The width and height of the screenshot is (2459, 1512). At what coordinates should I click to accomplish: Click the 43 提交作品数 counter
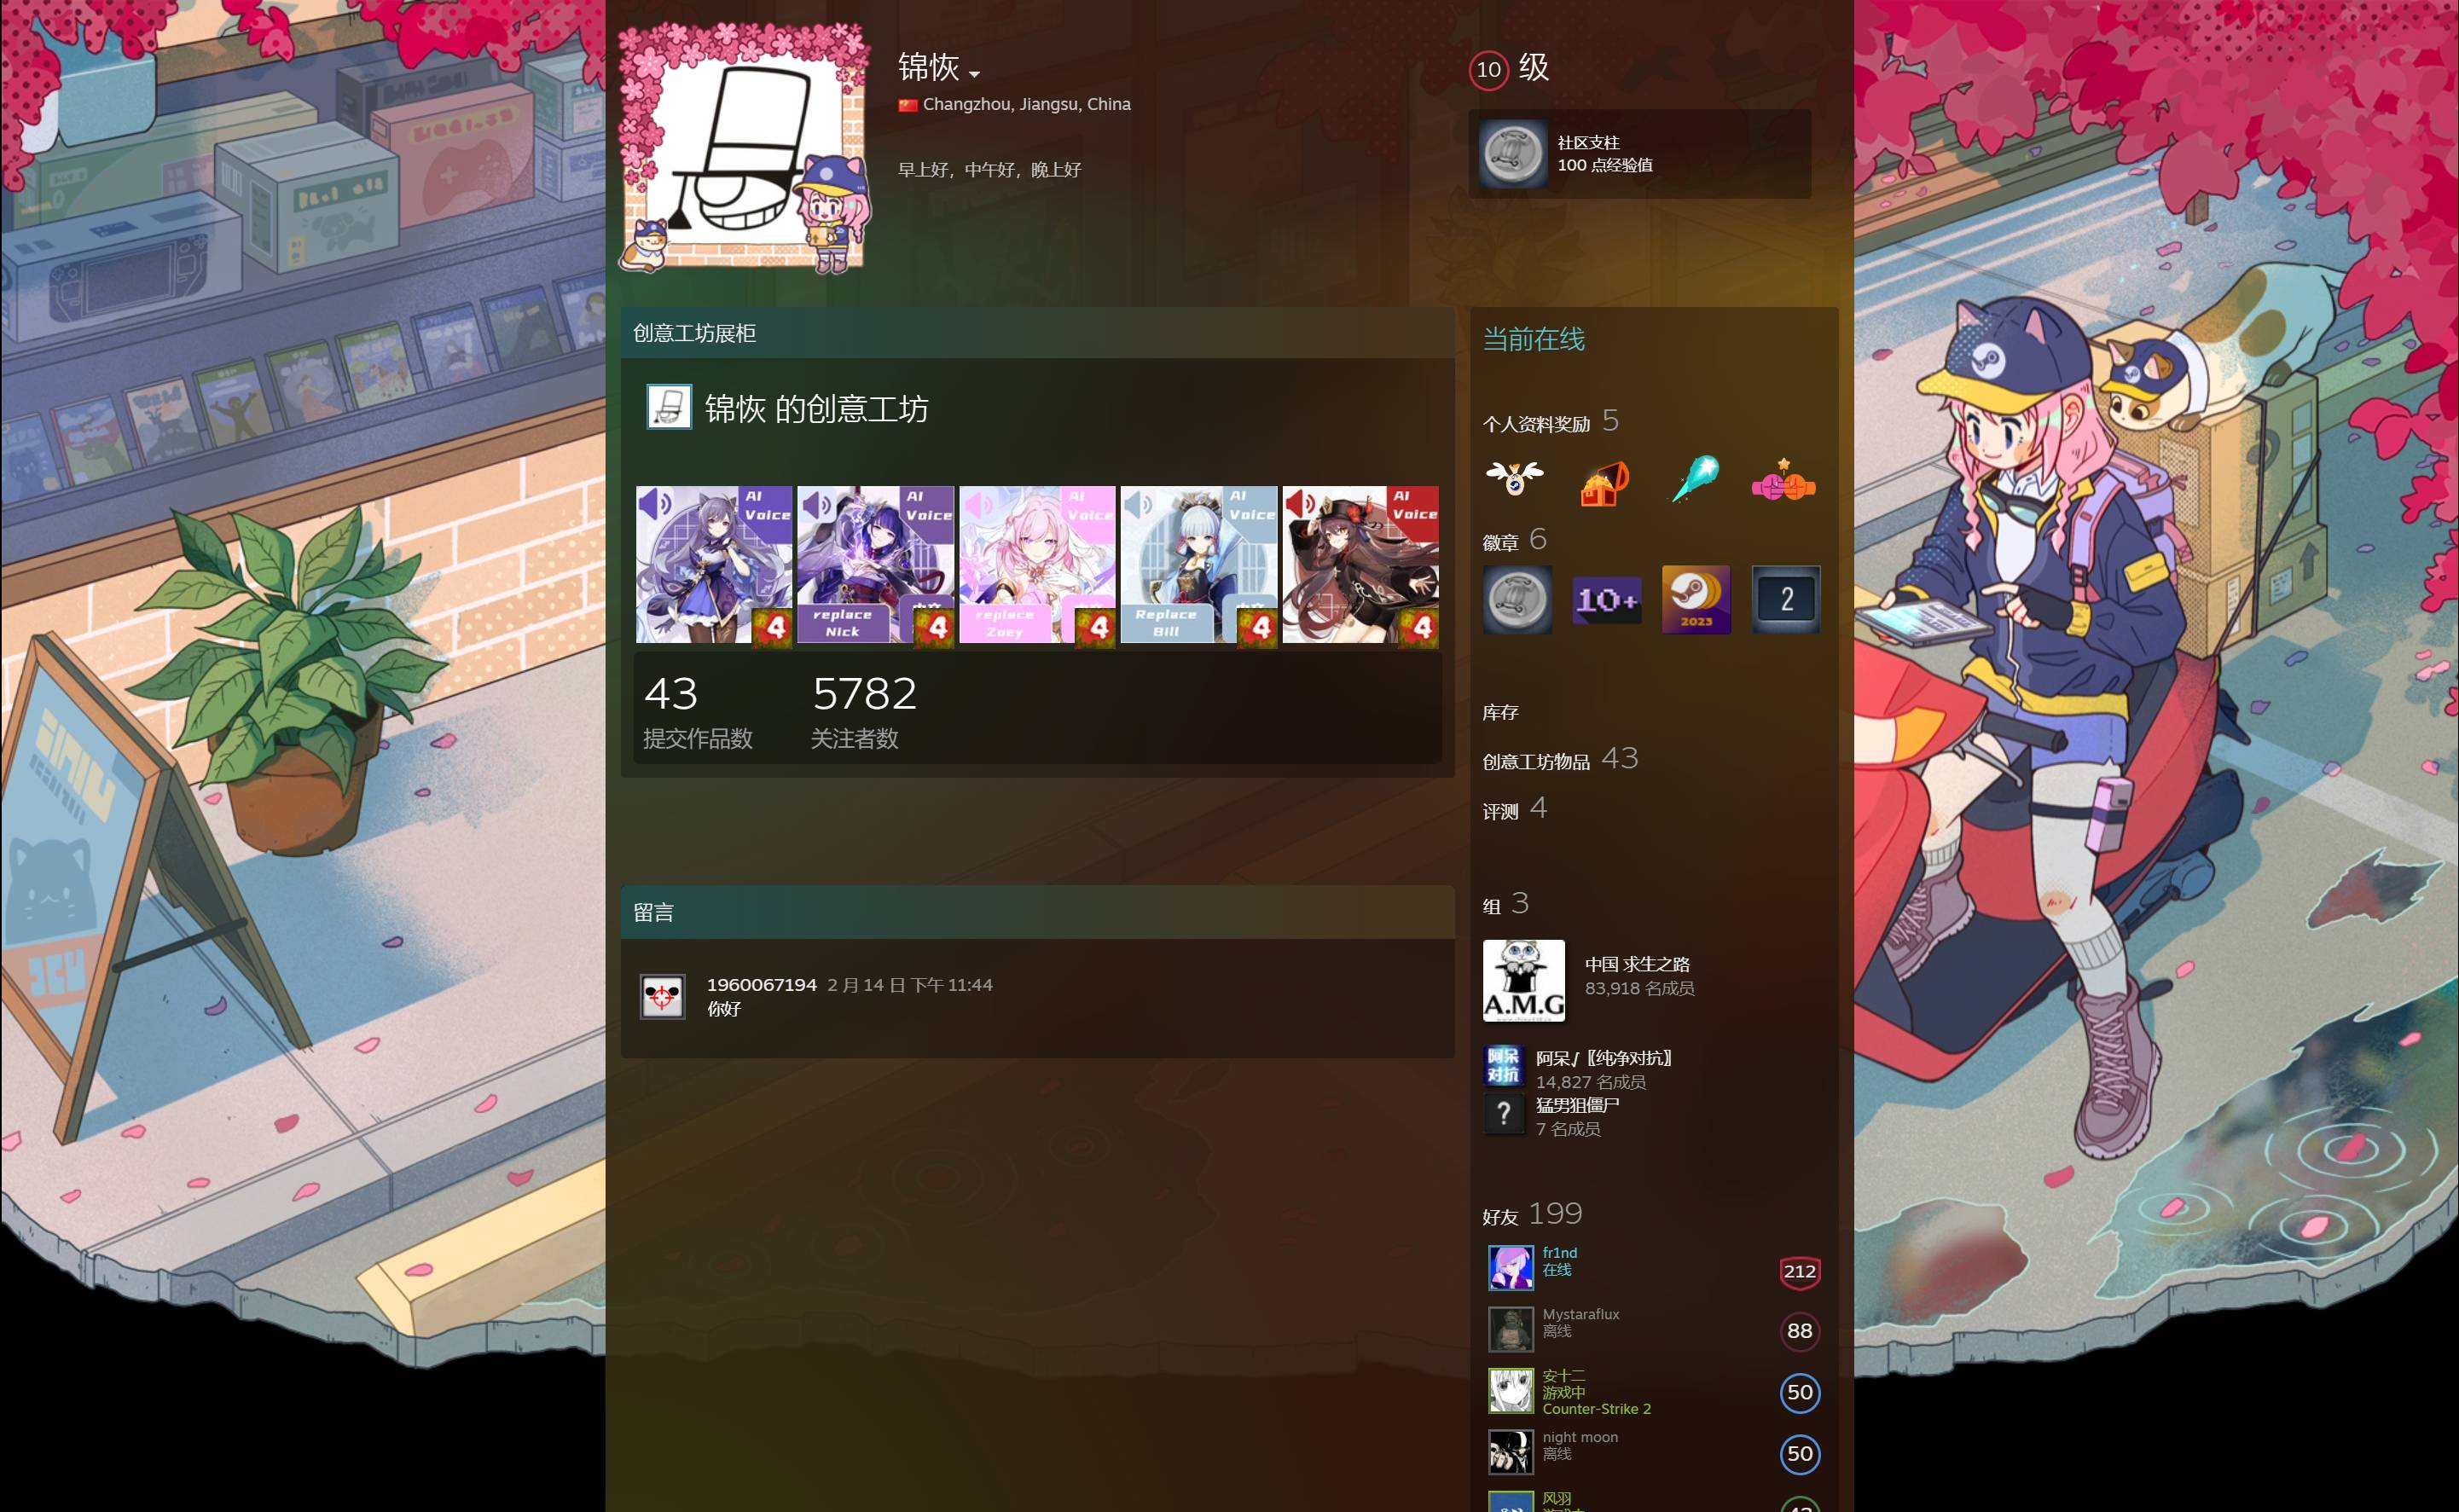(x=697, y=712)
